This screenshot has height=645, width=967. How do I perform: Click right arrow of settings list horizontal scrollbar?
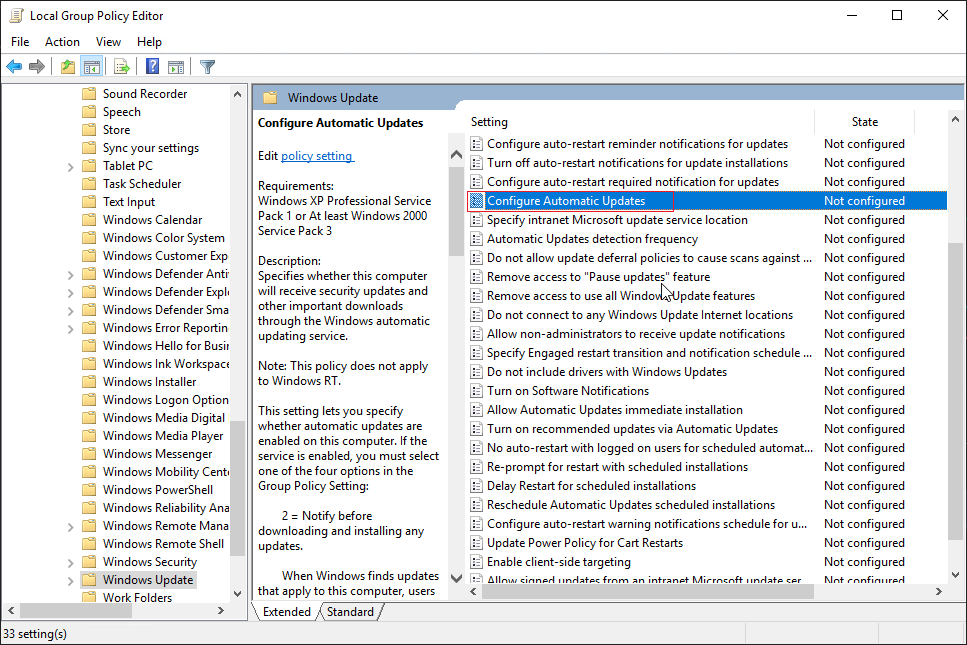[939, 591]
